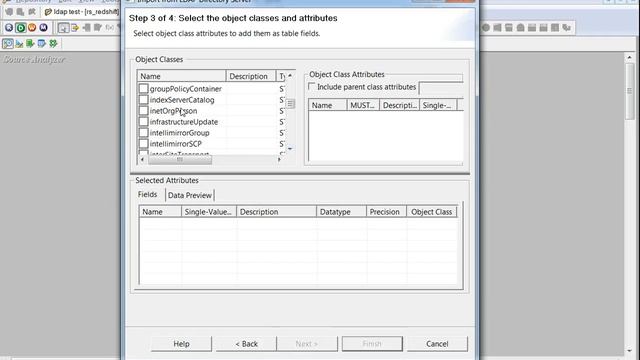Click the Object Classes vertical scrollbar thumb

pos(290,104)
